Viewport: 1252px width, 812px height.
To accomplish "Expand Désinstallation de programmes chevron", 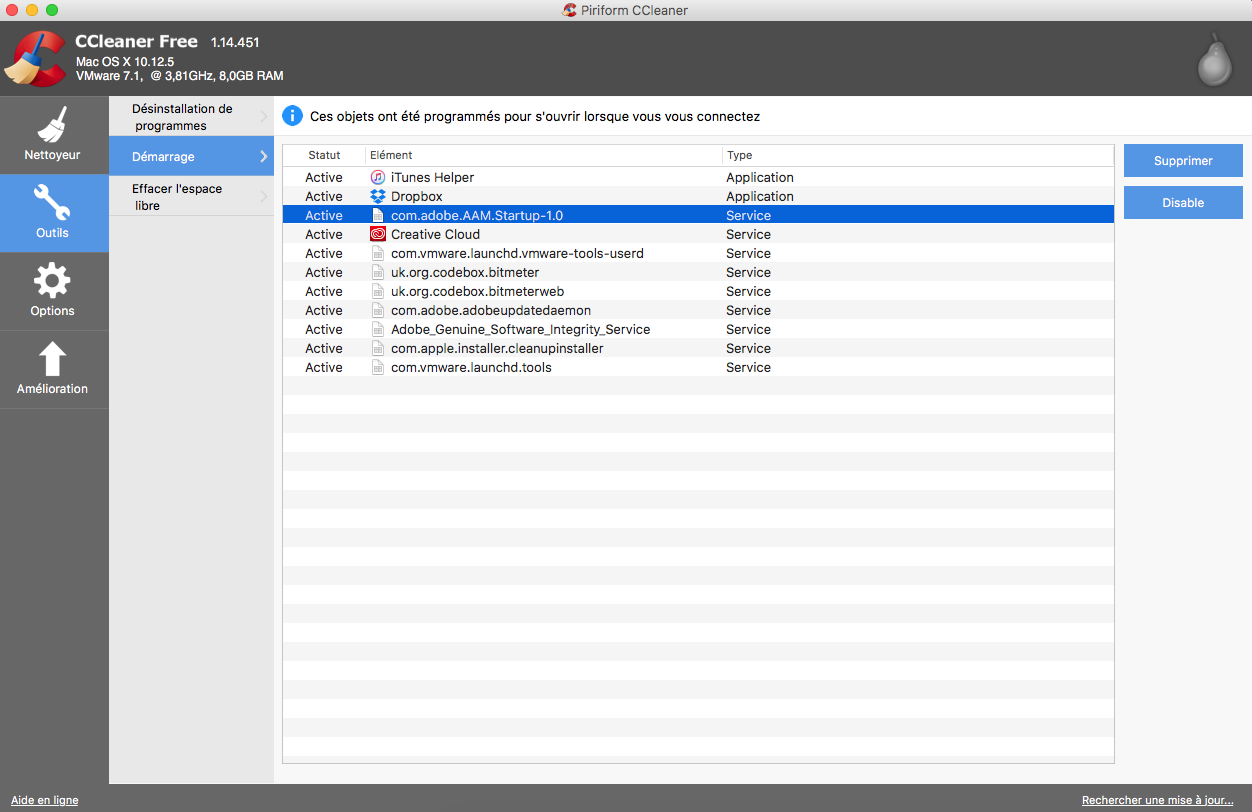I will pos(264,117).
